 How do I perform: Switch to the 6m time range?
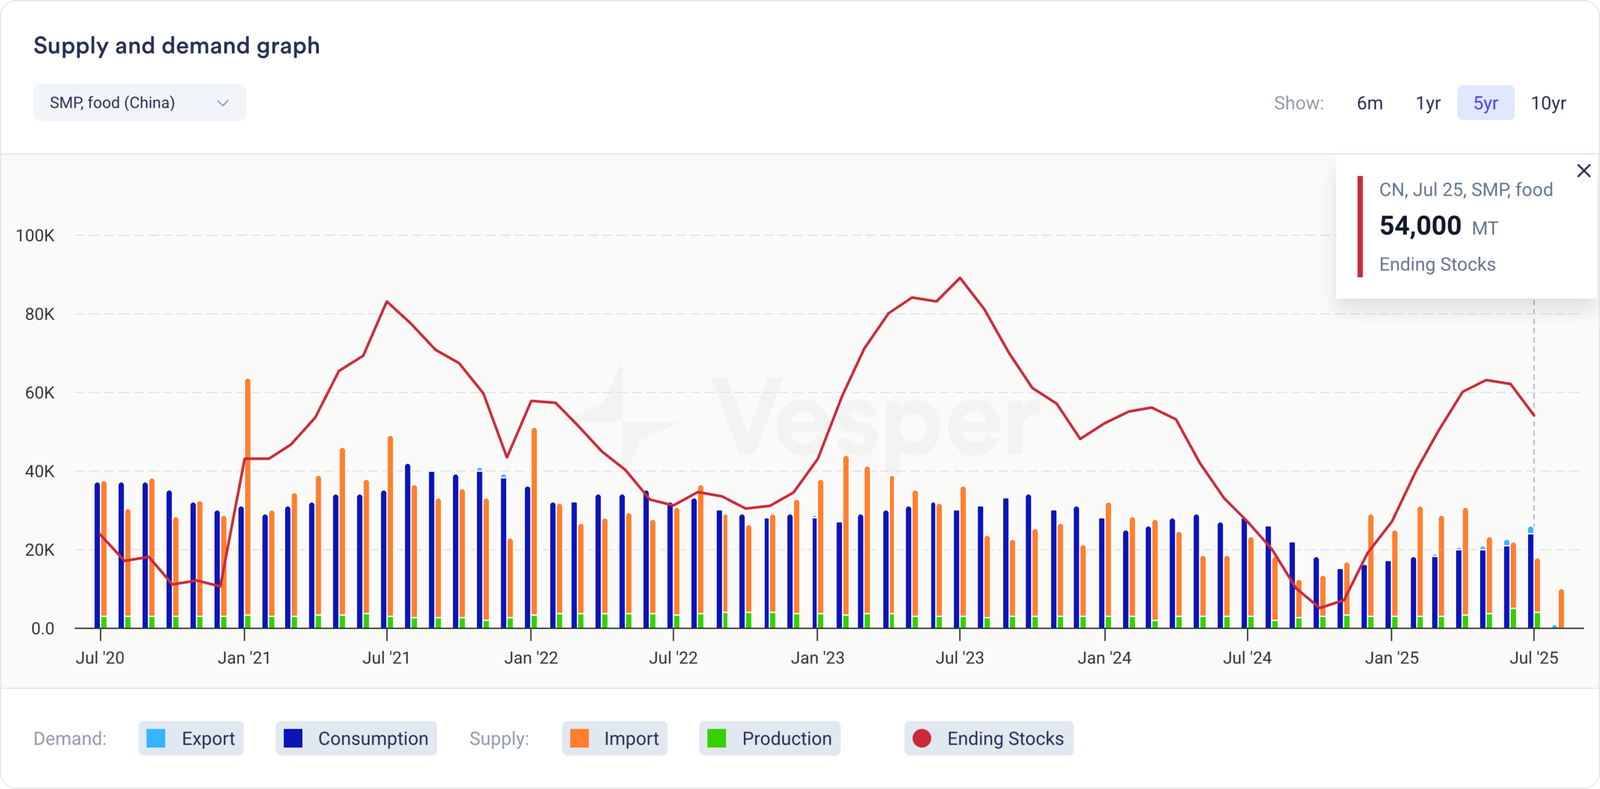pyautogui.click(x=1369, y=103)
